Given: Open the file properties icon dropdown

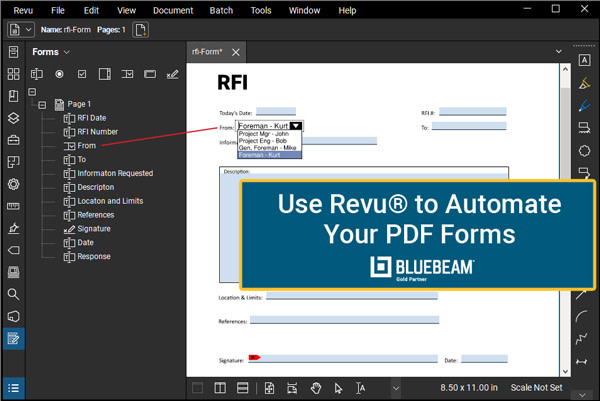Looking at the screenshot, I should pyautogui.click(x=21, y=29).
